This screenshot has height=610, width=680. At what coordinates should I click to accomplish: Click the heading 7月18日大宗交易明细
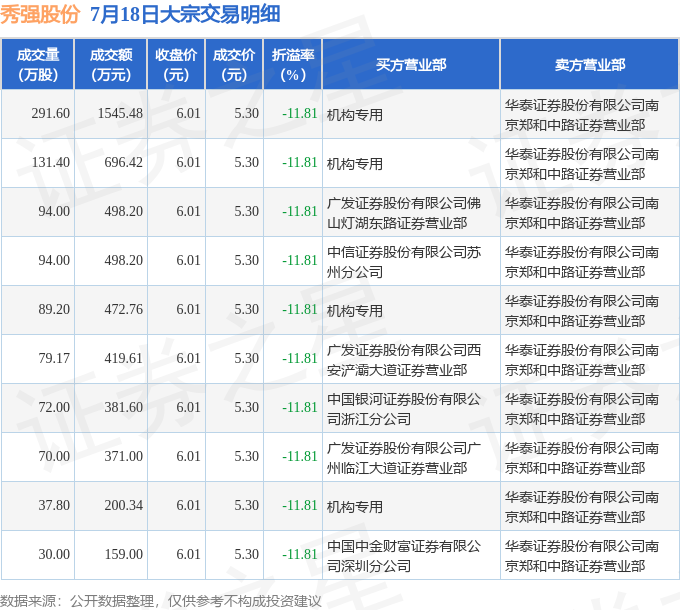185,14
